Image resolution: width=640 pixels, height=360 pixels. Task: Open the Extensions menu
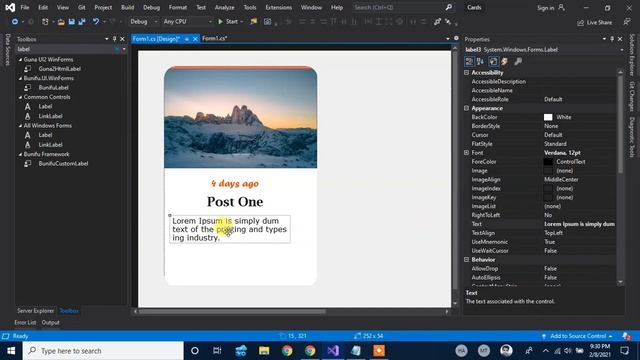278,7
